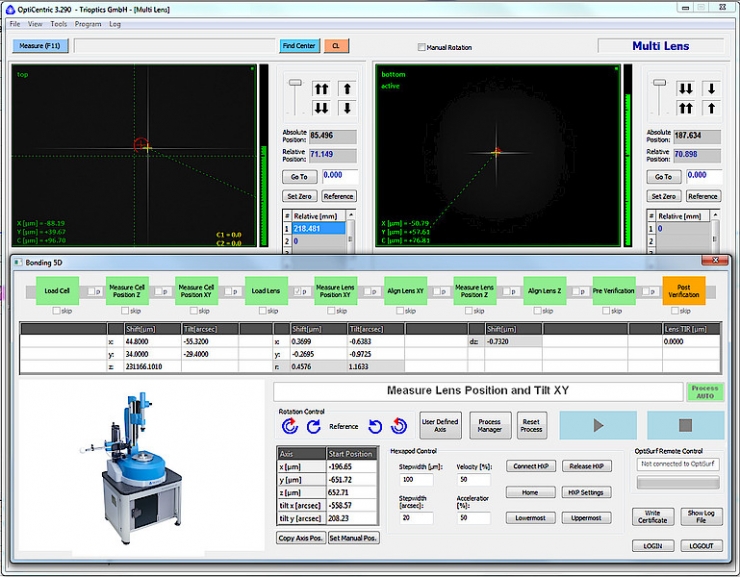The height and width of the screenshot is (577, 740).
Task: Click single counterclockwise rotate icon right of Reference
Action: (x=375, y=426)
